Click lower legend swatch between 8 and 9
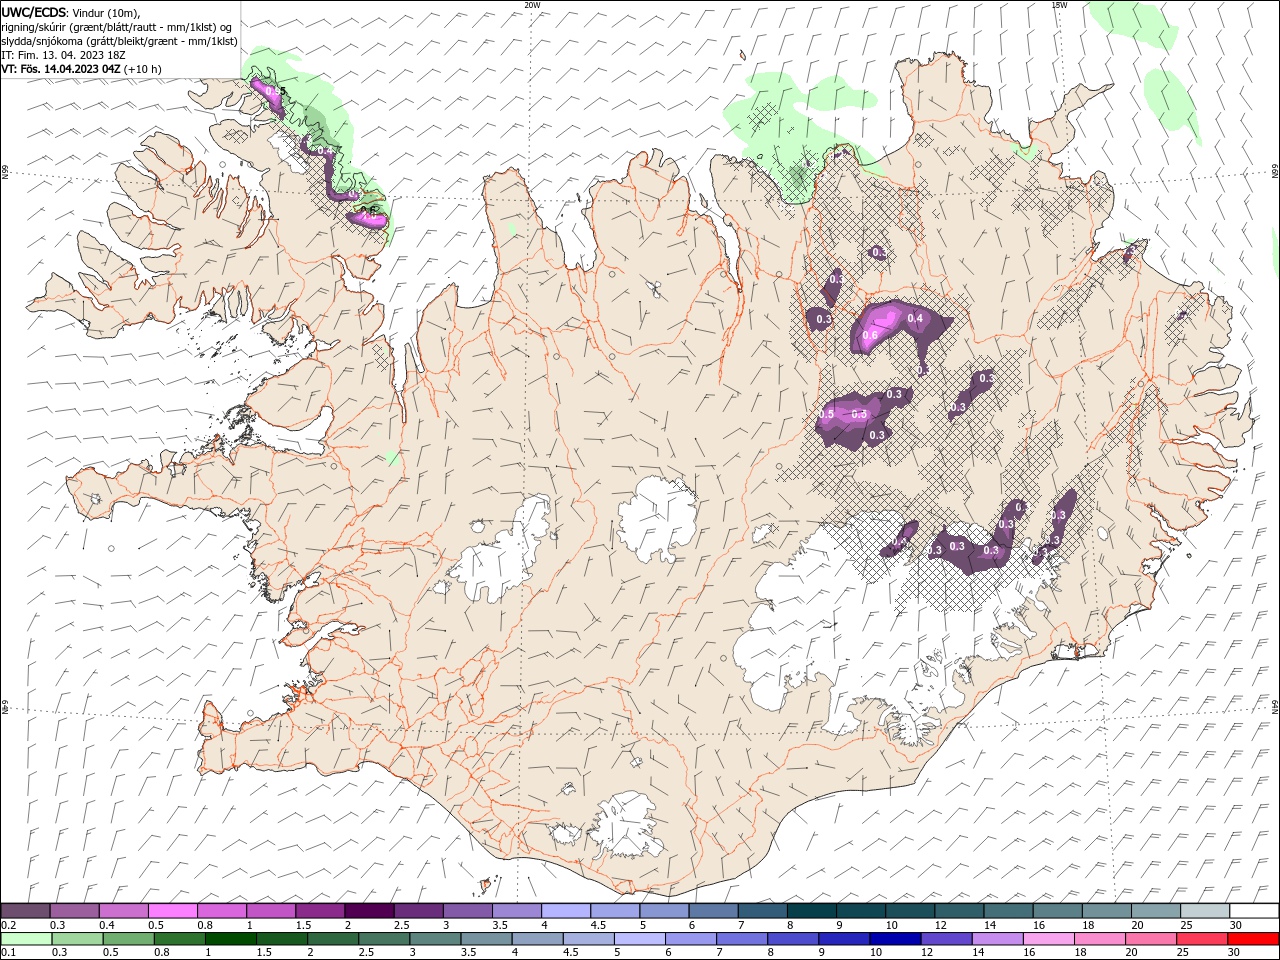 tap(793, 939)
